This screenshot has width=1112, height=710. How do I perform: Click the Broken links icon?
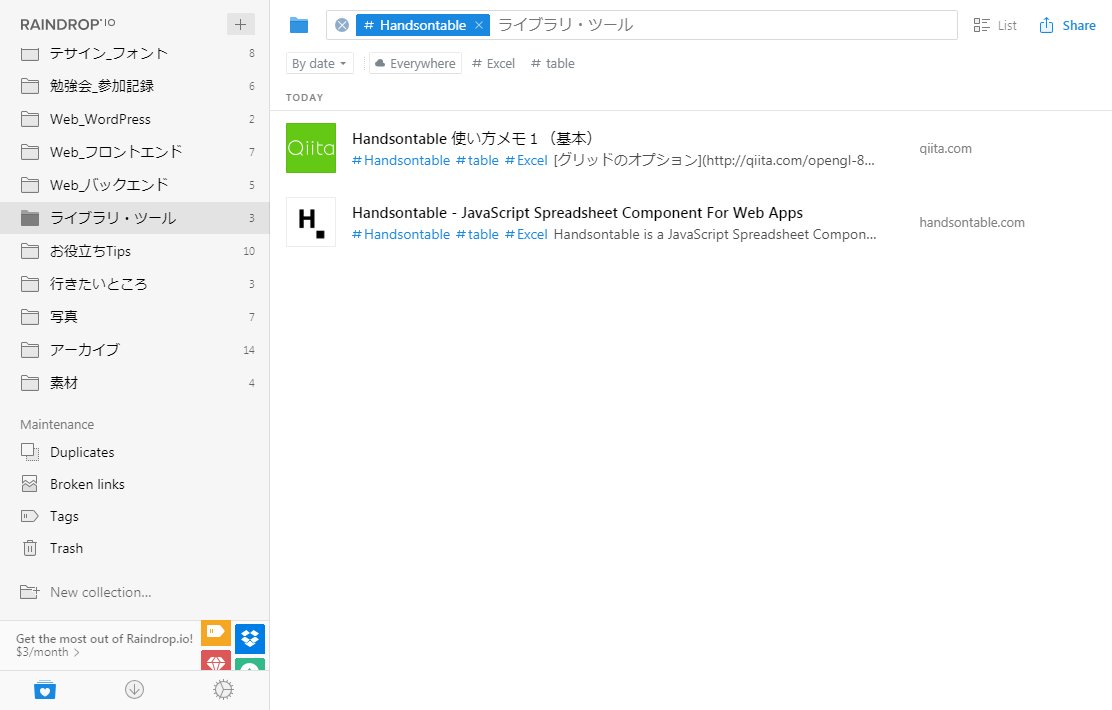pyautogui.click(x=30, y=484)
